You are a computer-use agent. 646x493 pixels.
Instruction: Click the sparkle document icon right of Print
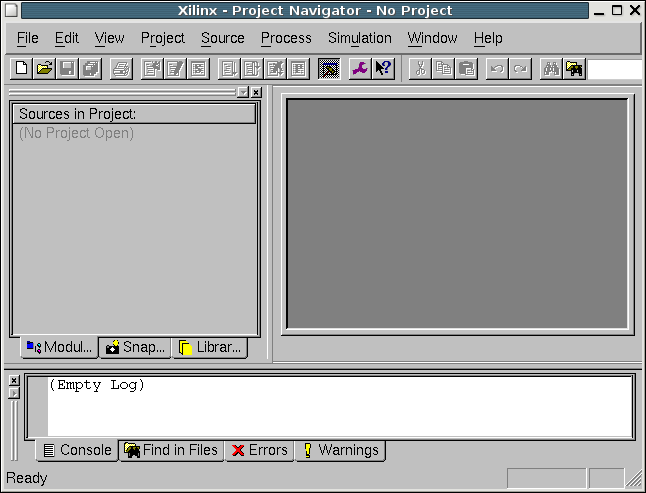[152, 68]
